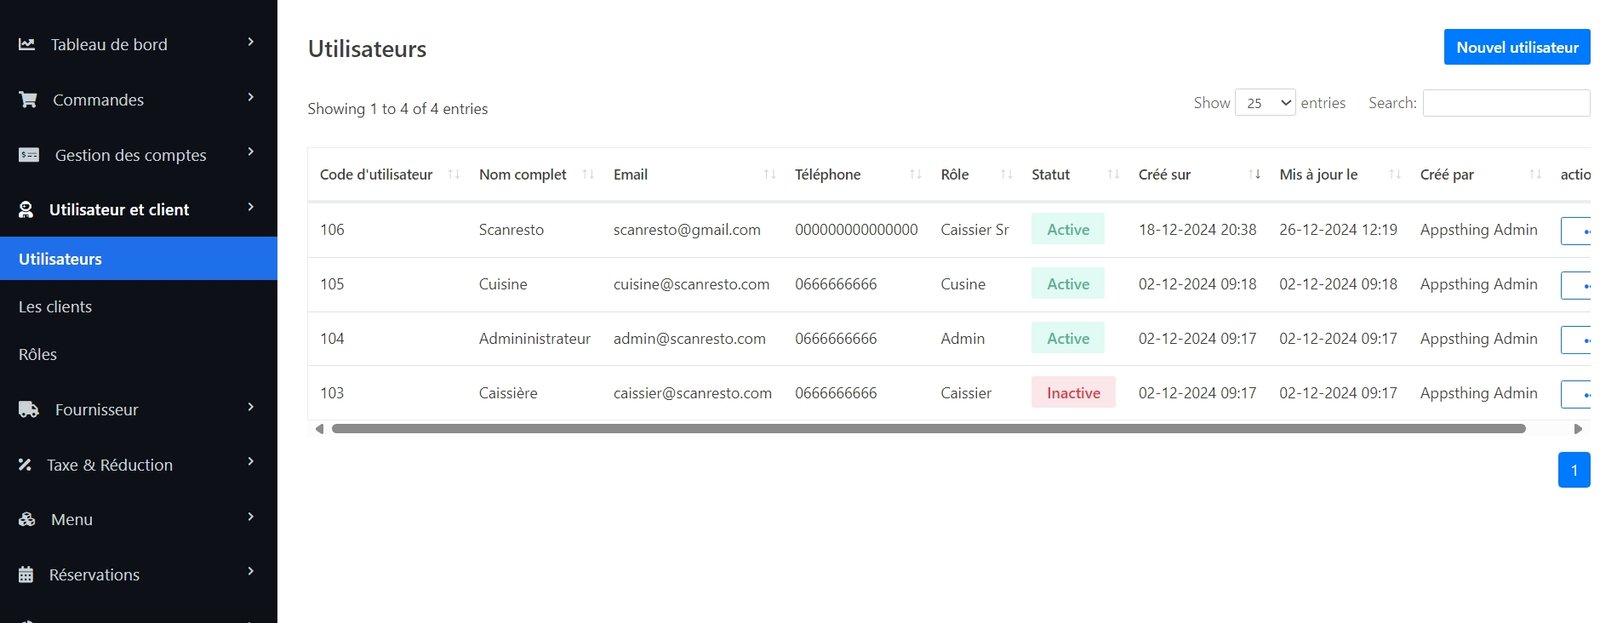Click the Commandes shopping cart icon
Image resolution: width=1600 pixels, height=623 pixels.
[x=28, y=100]
